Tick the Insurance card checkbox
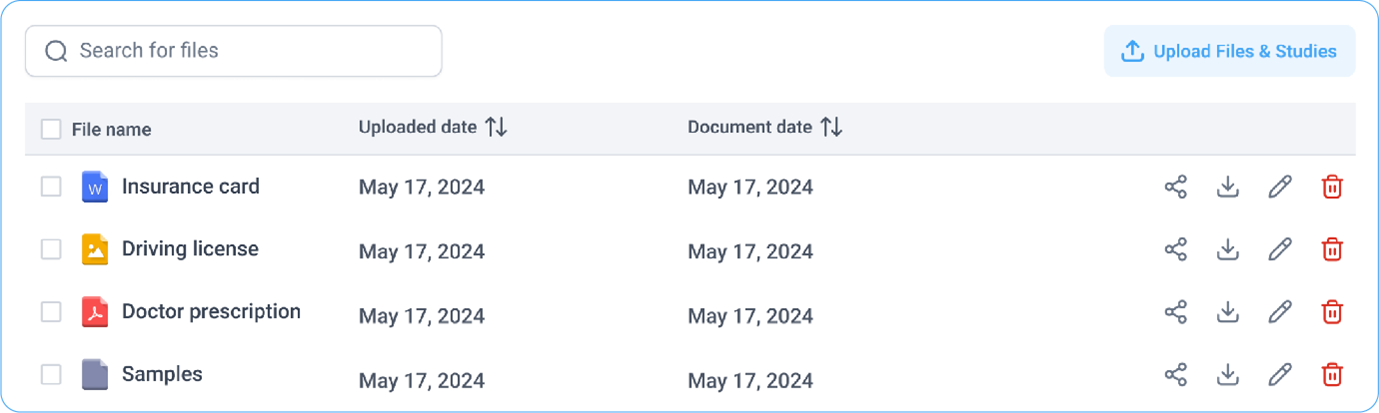 (x=51, y=187)
